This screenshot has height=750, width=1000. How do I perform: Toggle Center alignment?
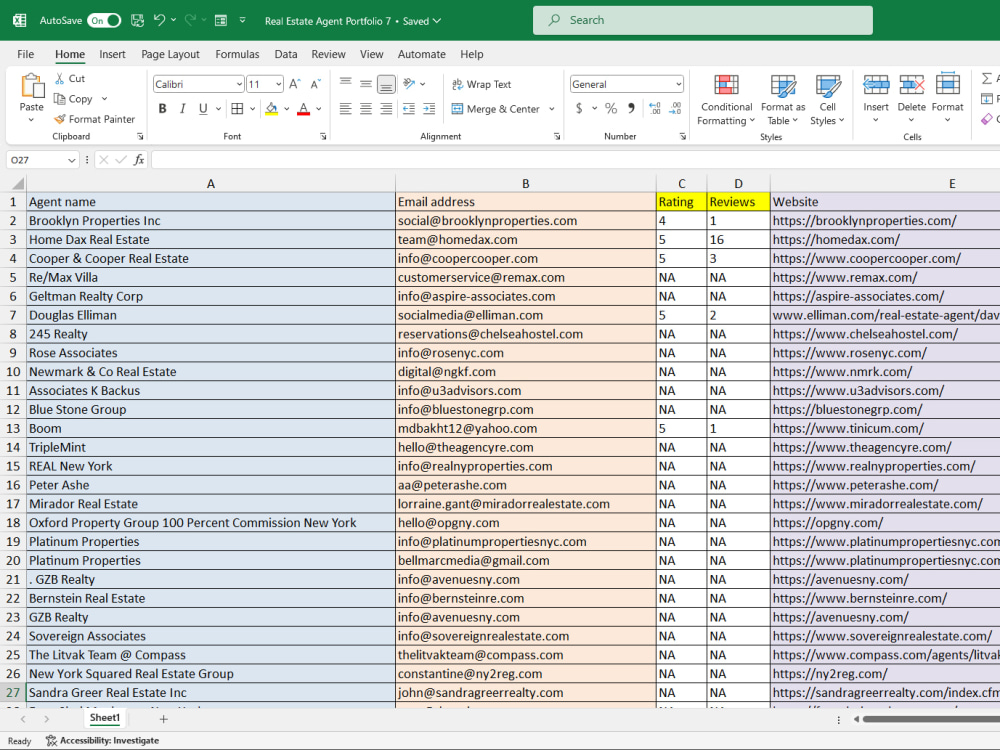[x=366, y=109]
